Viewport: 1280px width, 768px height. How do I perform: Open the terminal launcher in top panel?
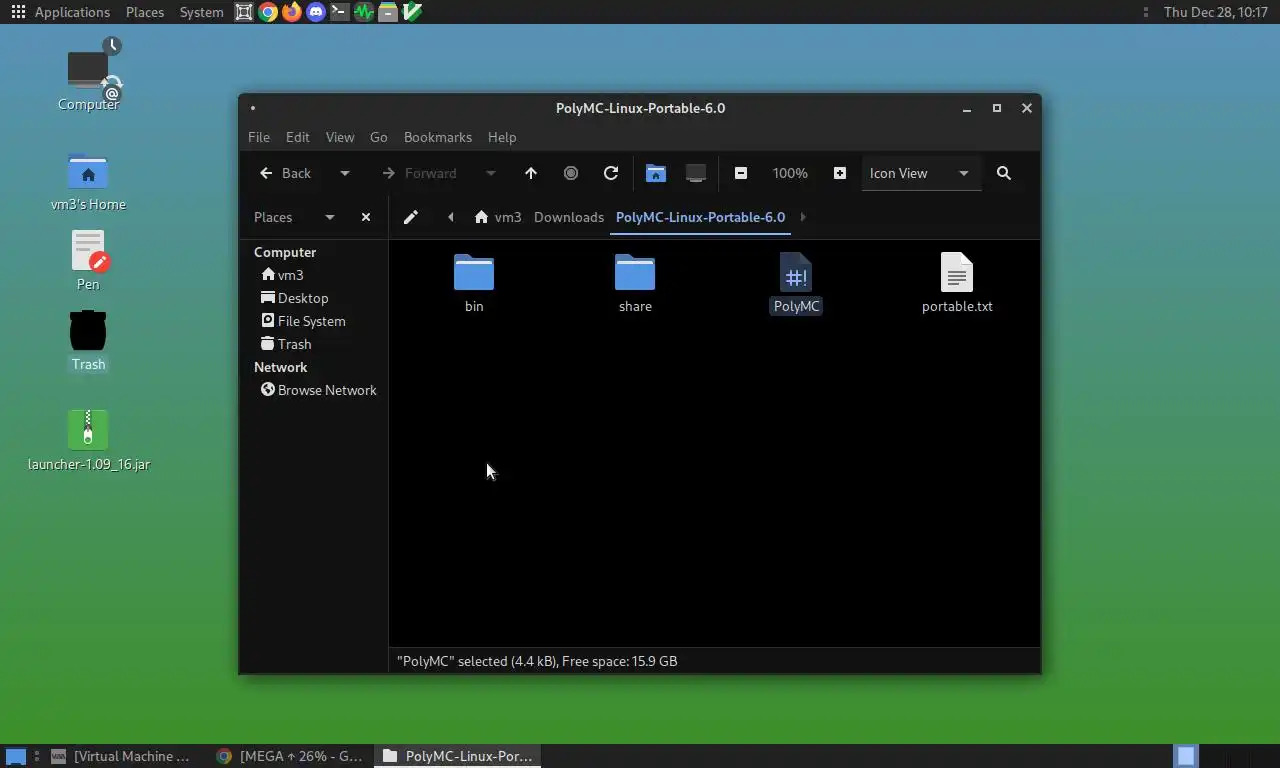click(x=340, y=12)
